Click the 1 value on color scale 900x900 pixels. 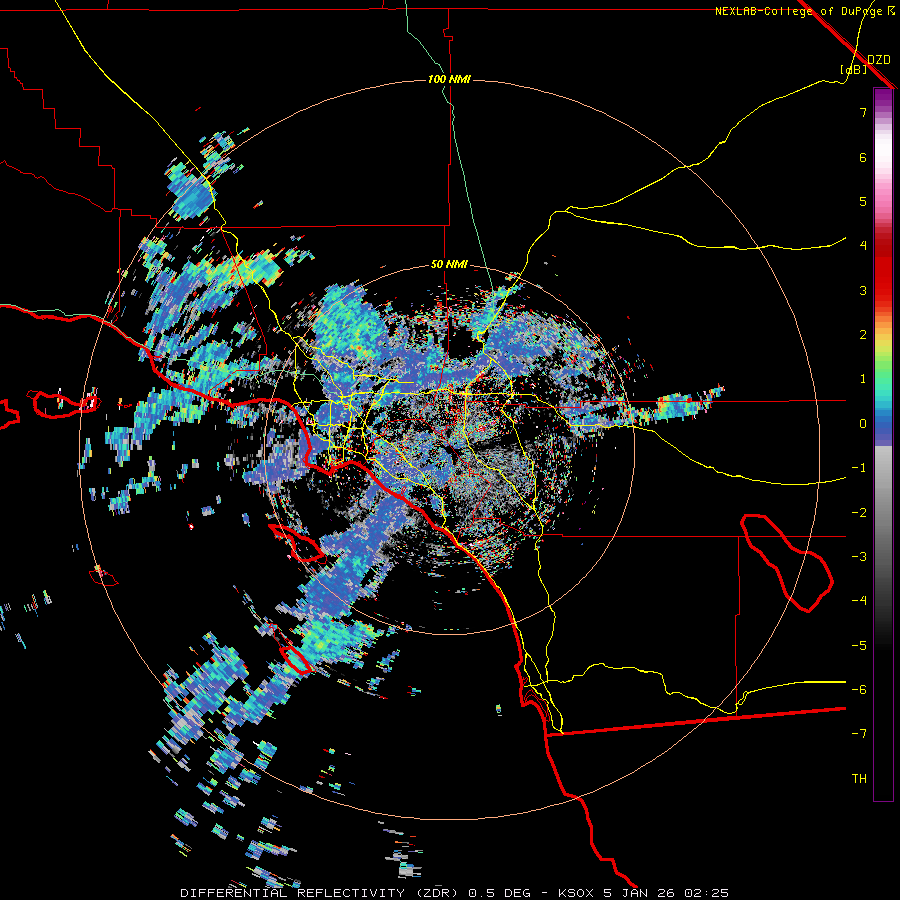[x=863, y=379]
